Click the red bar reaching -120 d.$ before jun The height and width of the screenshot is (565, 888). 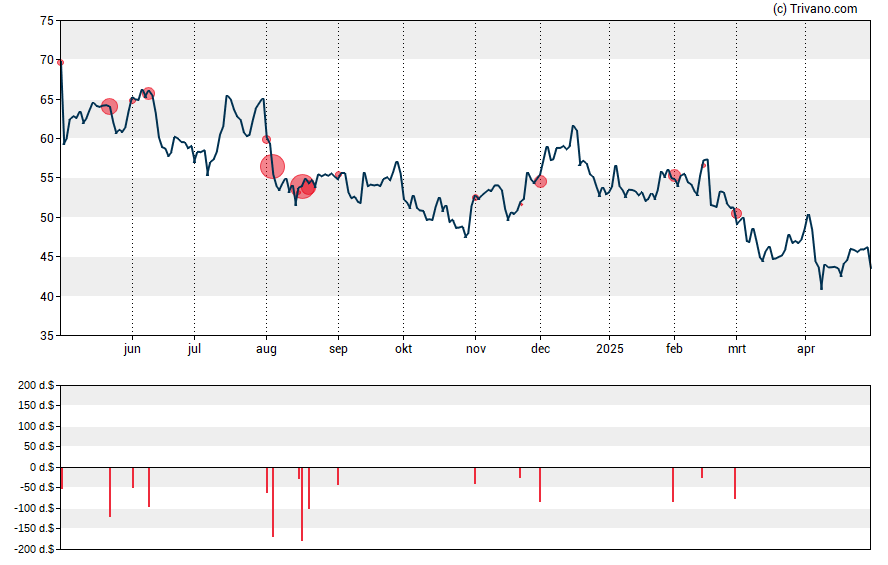click(x=110, y=492)
